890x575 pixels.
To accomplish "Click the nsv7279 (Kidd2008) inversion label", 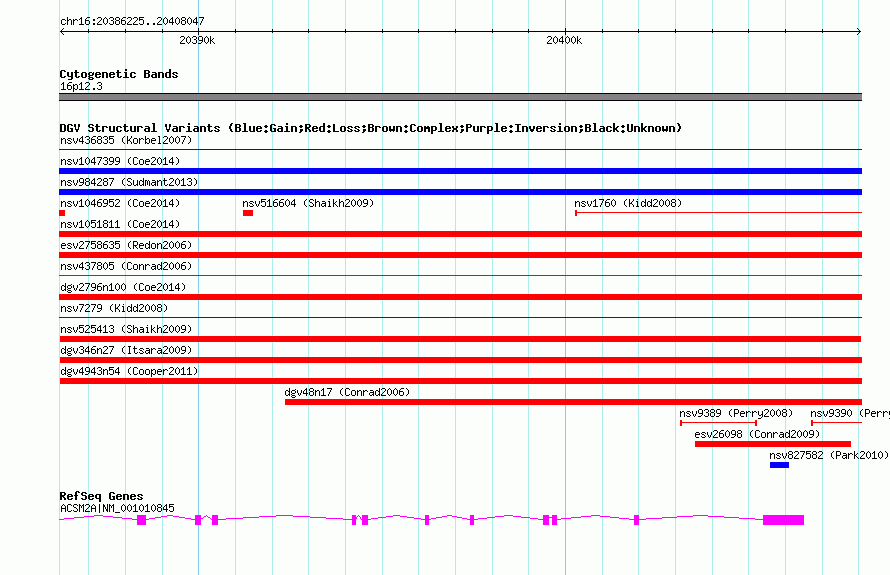I will (114, 308).
